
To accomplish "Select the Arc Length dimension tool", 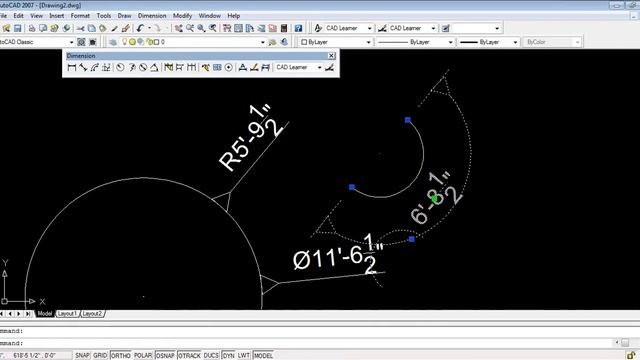I will (95, 67).
